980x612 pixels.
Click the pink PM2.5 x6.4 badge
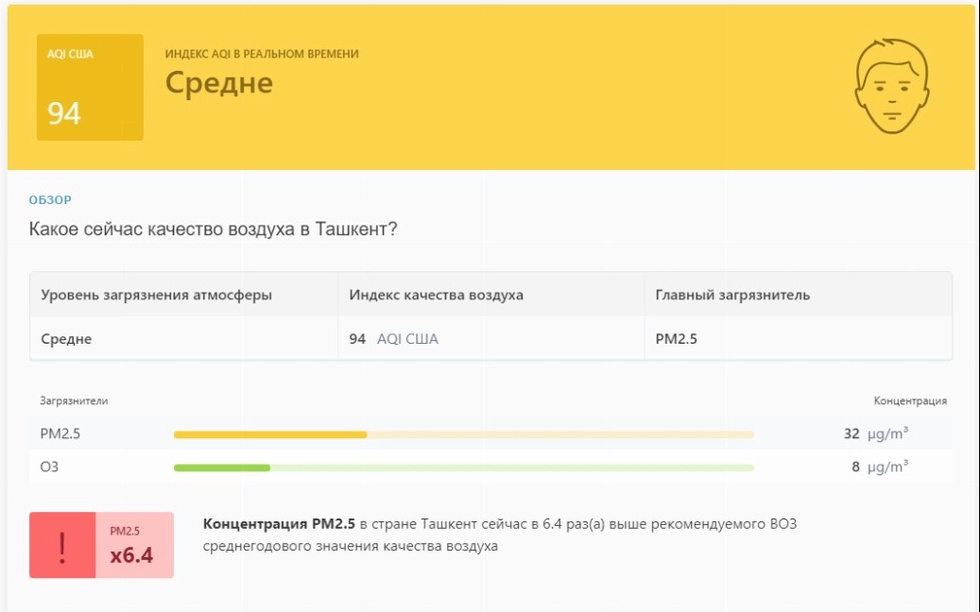(x=134, y=545)
